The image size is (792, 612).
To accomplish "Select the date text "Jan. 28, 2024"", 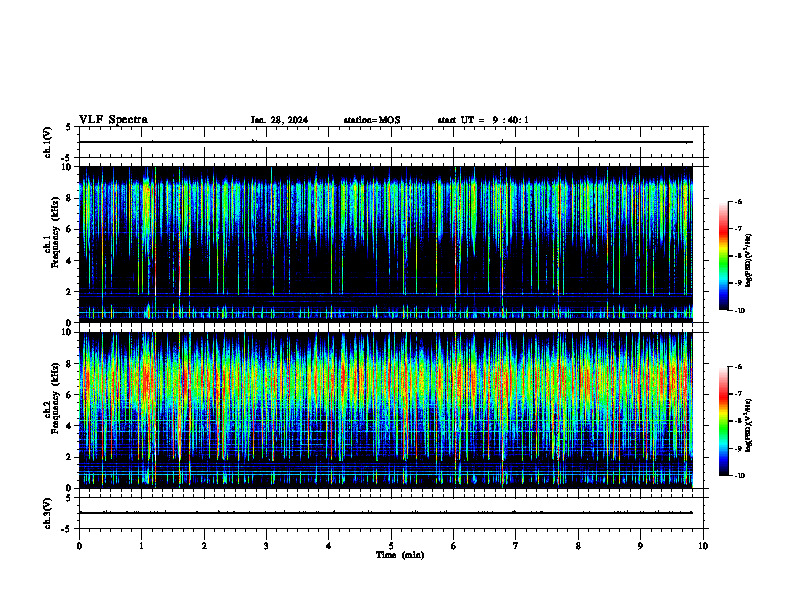I will click(279, 120).
